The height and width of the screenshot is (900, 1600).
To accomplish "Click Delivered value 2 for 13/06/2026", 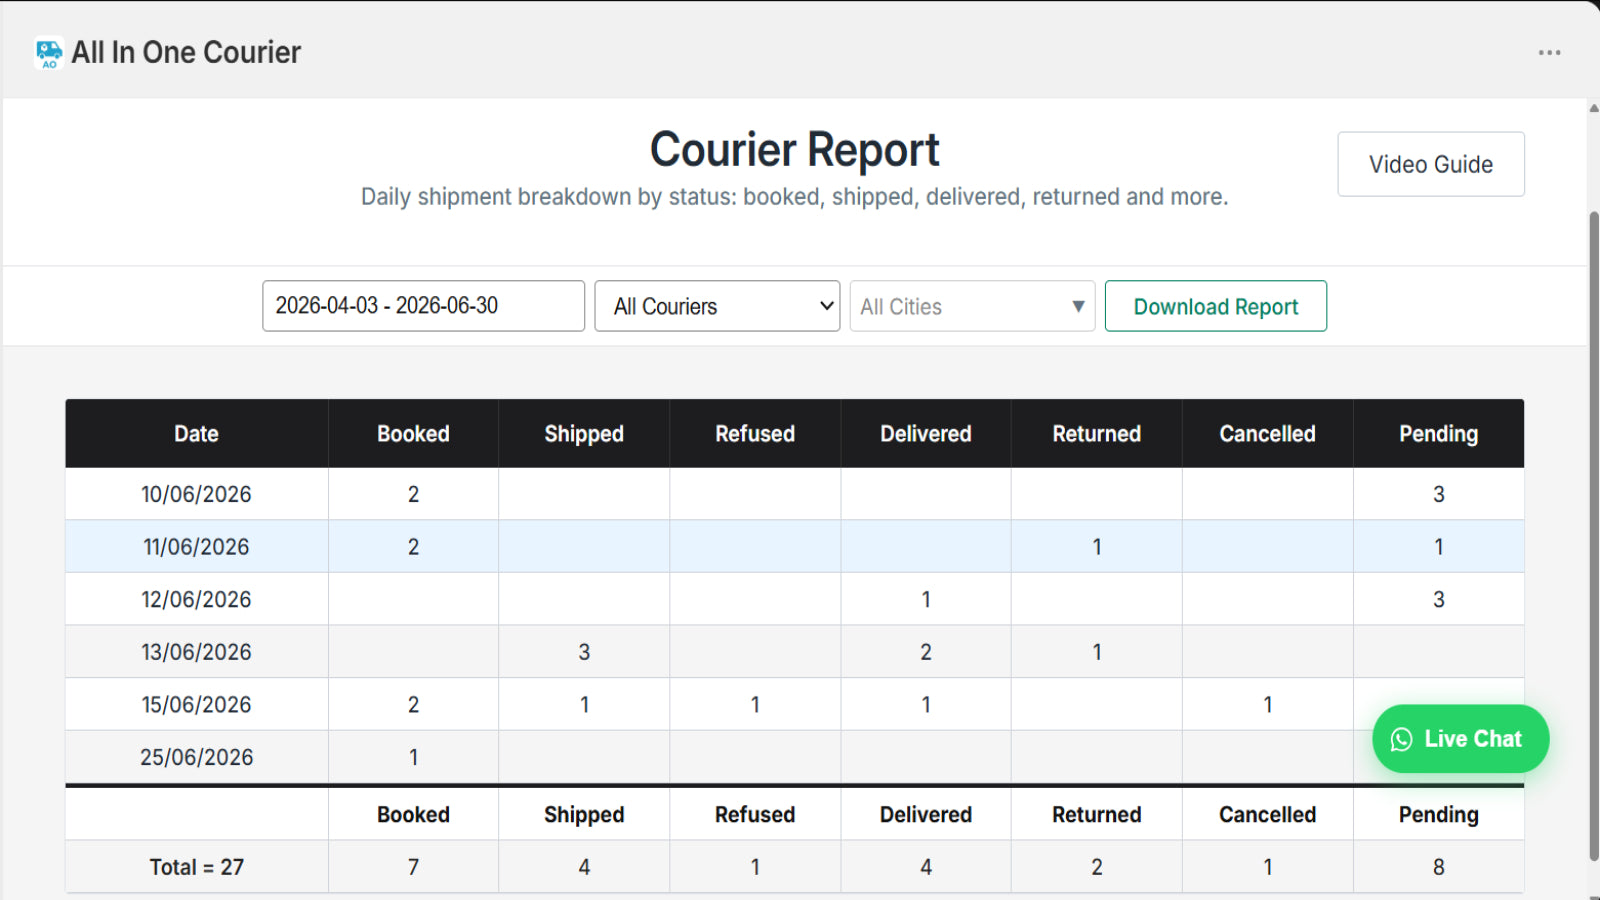I will [x=926, y=652].
